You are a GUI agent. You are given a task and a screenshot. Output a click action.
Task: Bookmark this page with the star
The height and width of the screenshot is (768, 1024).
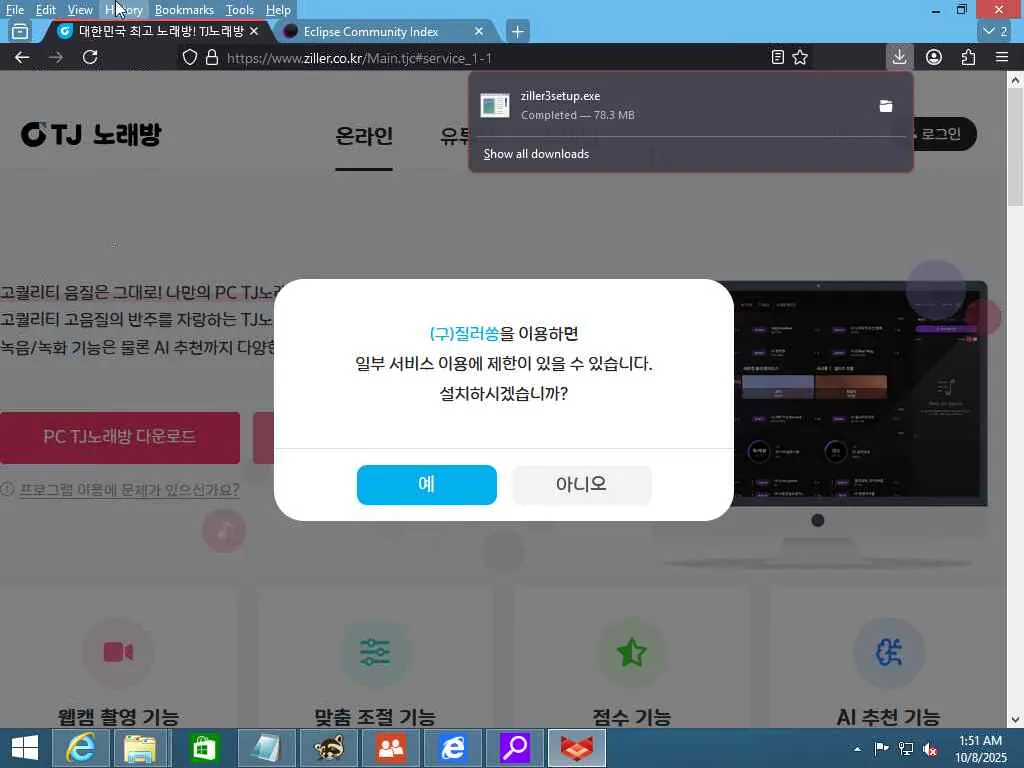(800, 57)
